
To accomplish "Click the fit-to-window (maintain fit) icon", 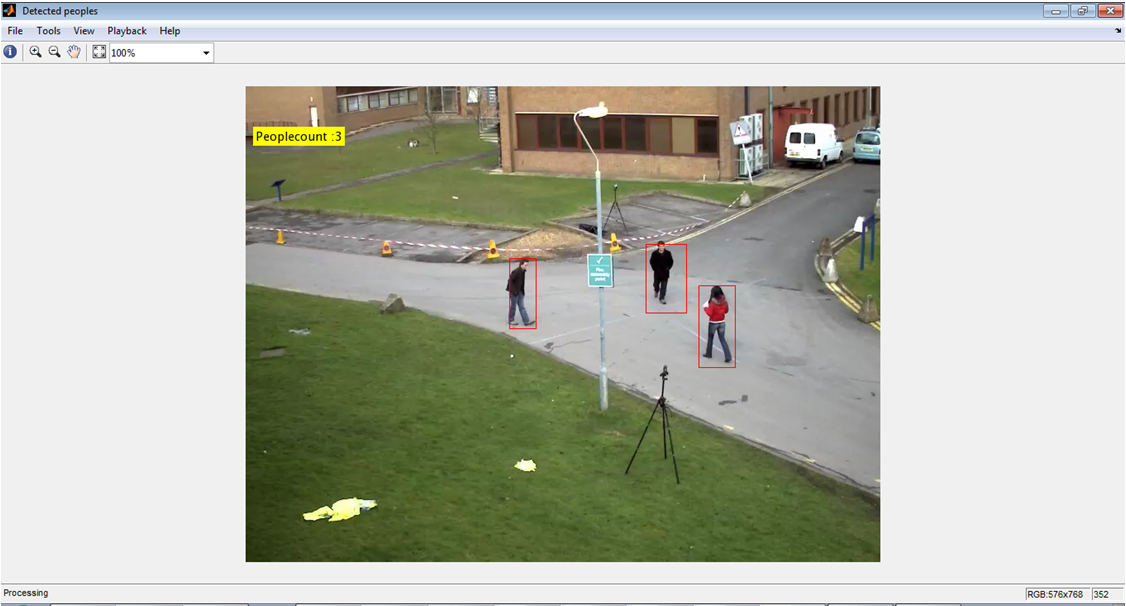I will tap(99, 52).
